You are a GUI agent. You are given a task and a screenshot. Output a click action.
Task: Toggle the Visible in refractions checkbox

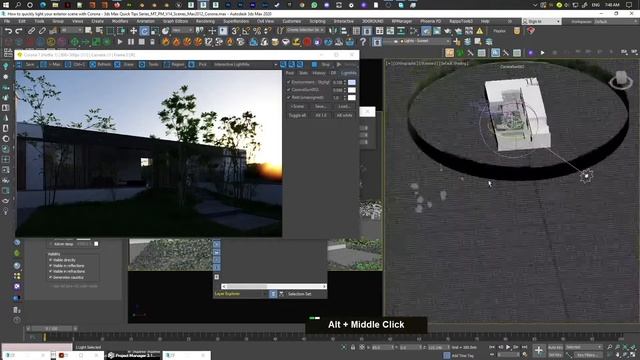(51, 271)
